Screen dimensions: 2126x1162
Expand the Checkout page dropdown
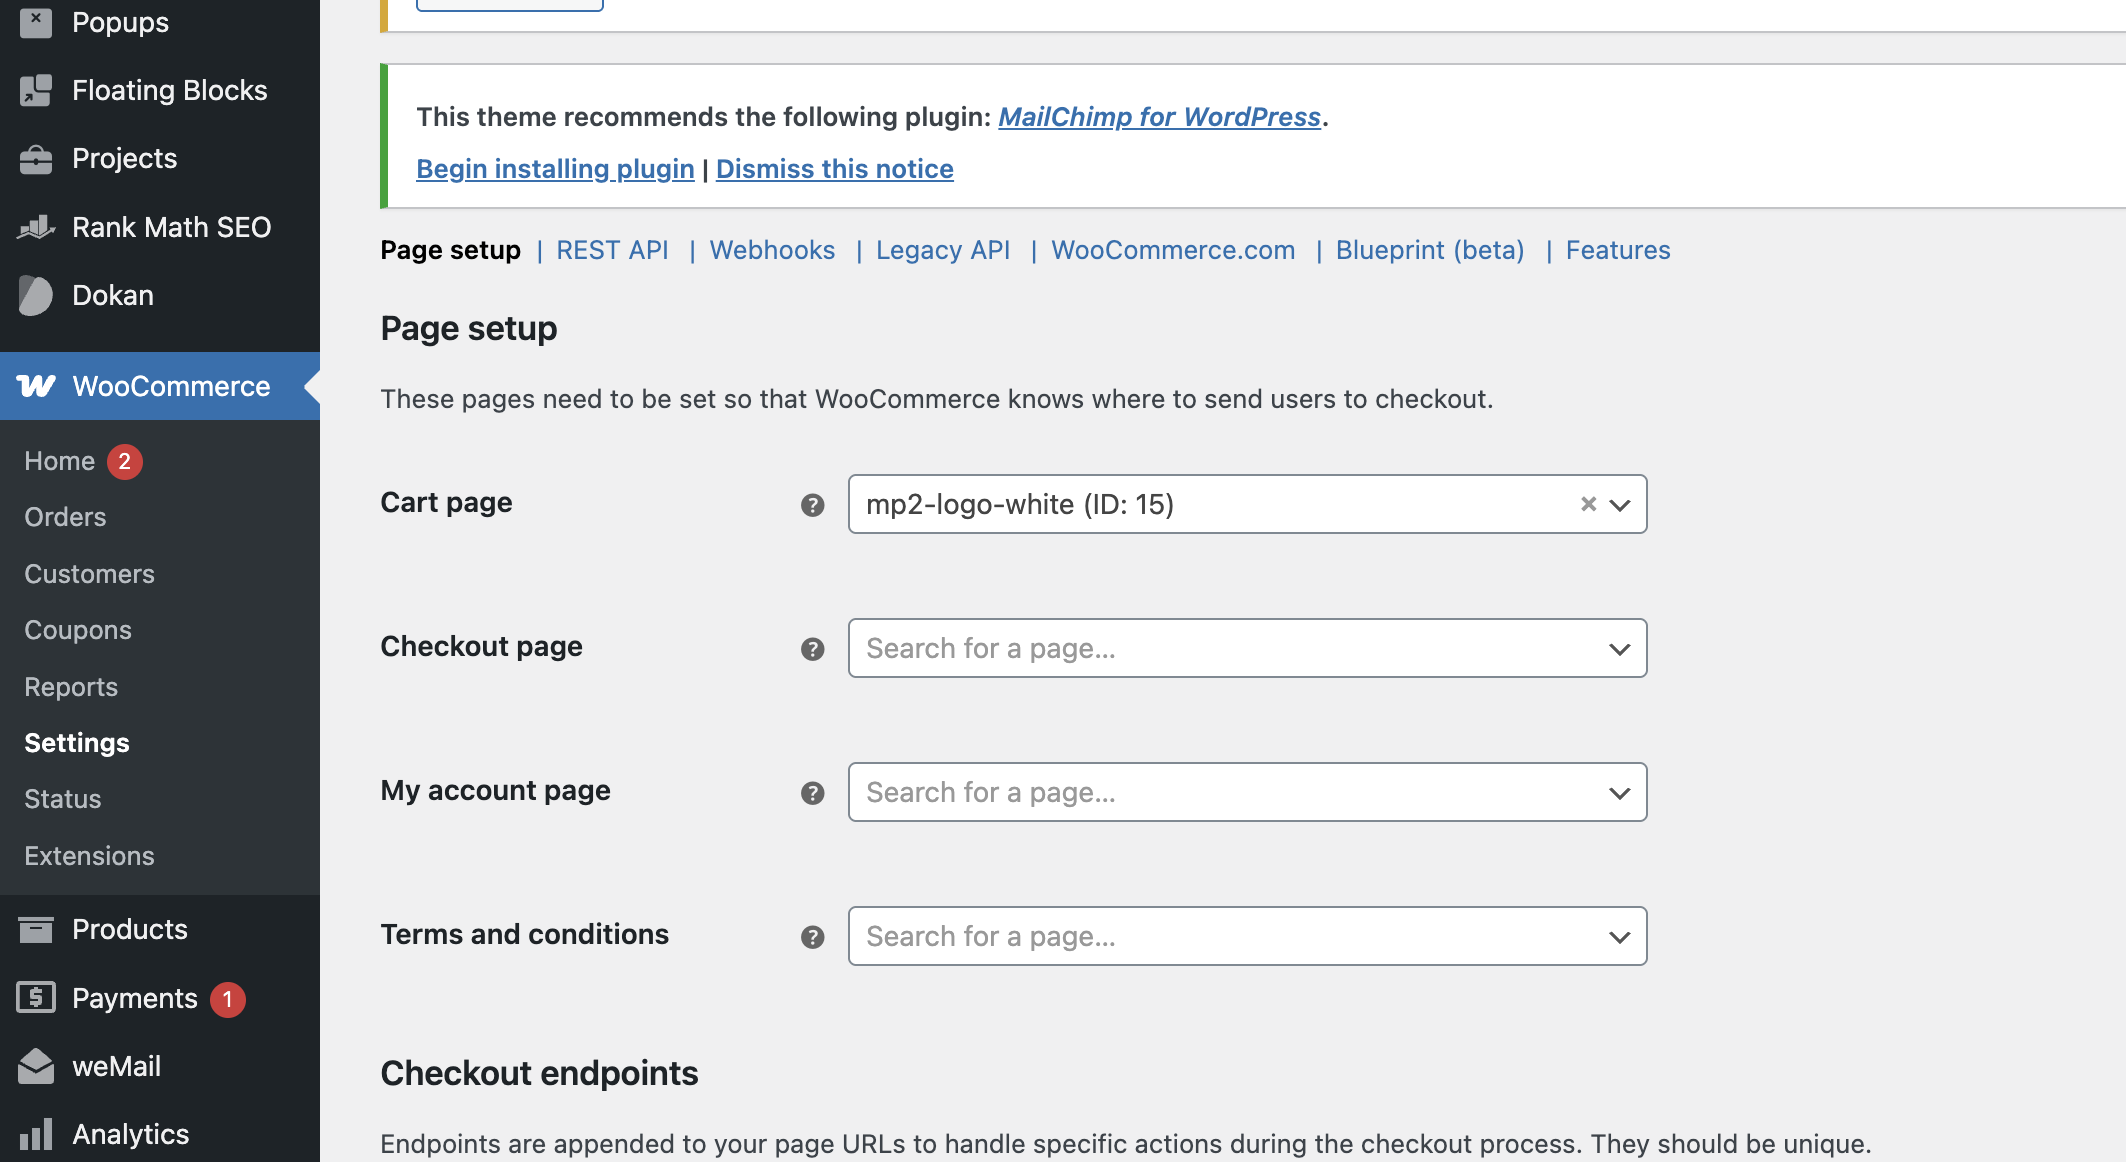[x=1246, y=648]
